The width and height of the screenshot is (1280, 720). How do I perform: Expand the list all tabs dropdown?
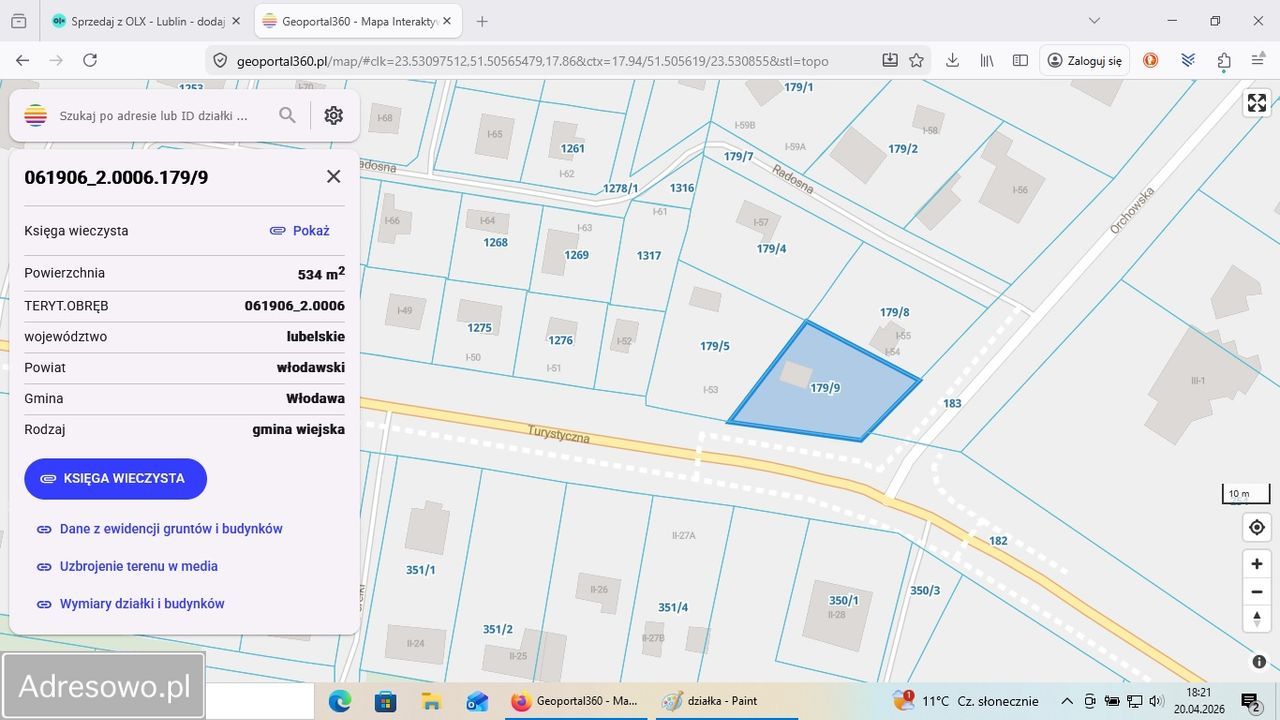1094,21
